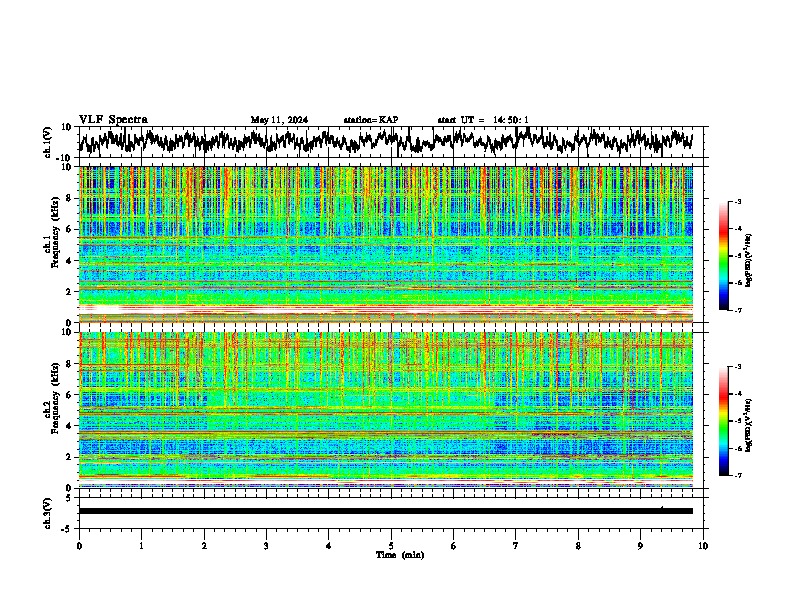Click the time axis tick label '10' under the ch.3 panel
The height and width of the screenshot is (612, 792).
click(x=703, y=546)
